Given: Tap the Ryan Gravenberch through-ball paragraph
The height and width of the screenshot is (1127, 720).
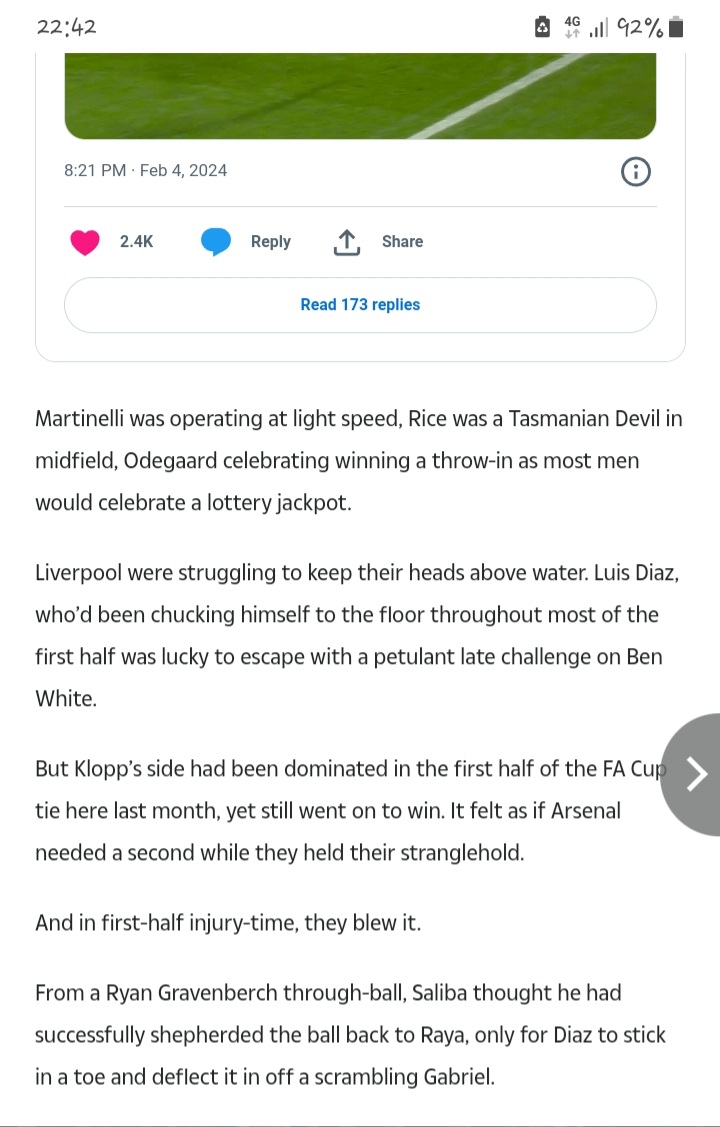Looking at the screenshot, I should (350, 1035).
